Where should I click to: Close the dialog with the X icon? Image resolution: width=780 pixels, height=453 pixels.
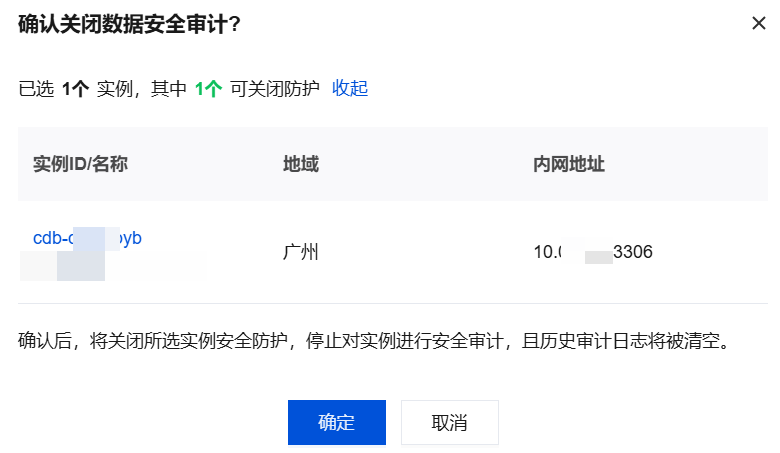[758, 23]
